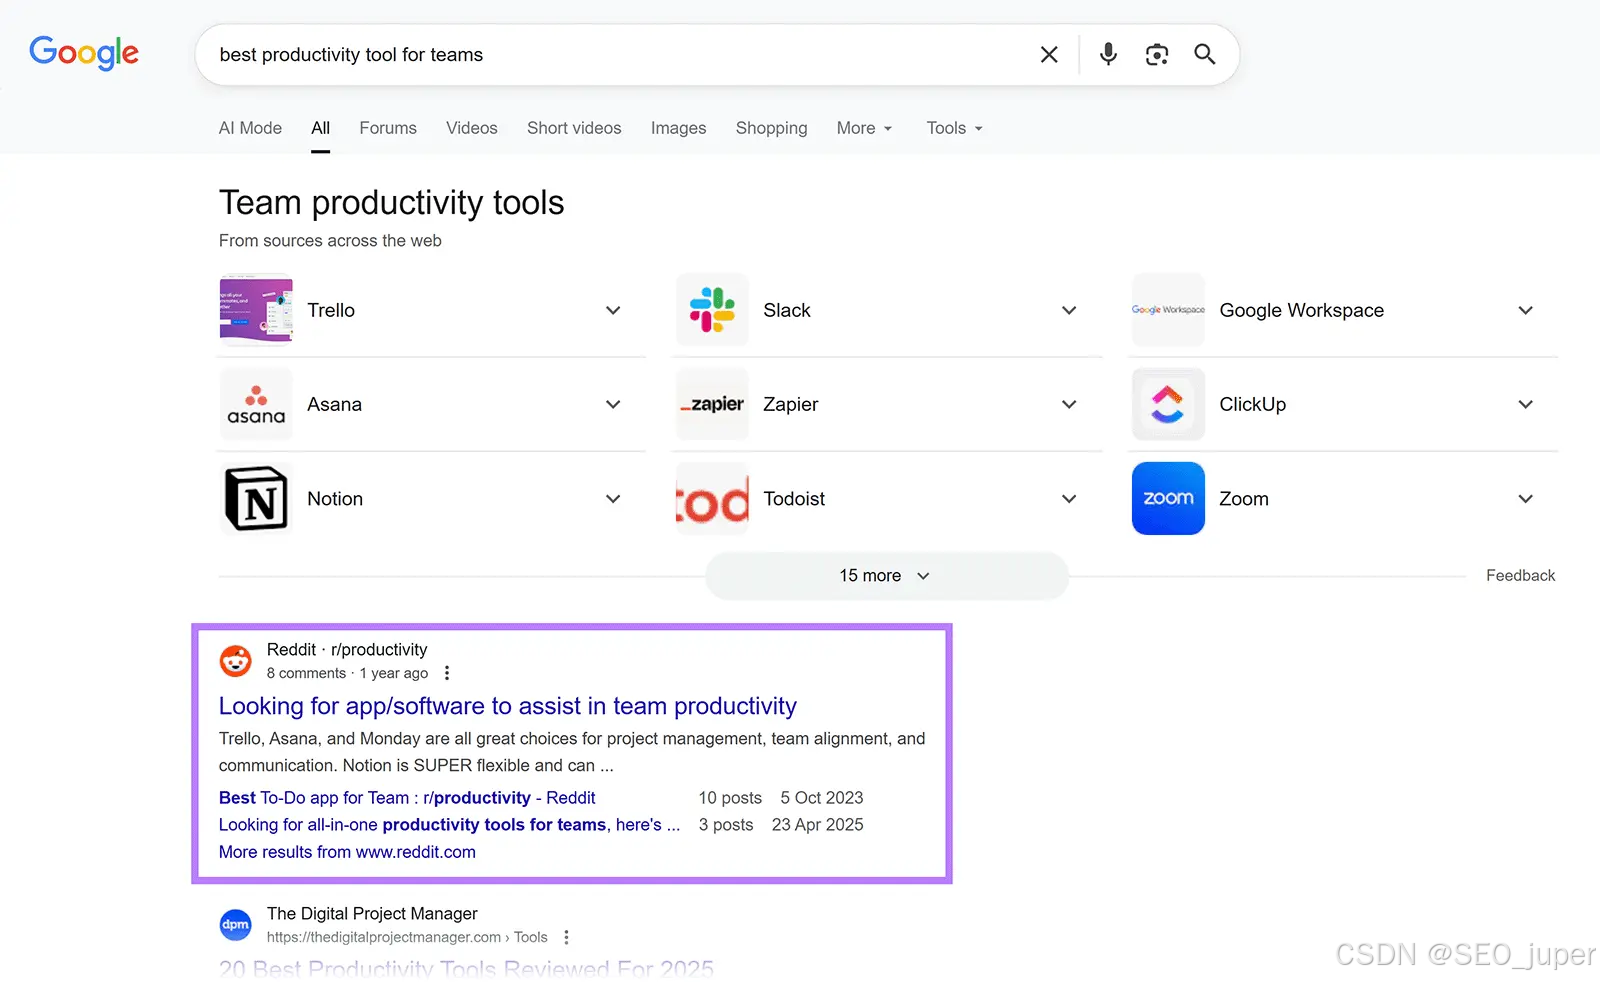The width and height of the screenshot is (1600, 982).
Task: Expand the Notion entry chevron
Action: [x=613, y=498]
